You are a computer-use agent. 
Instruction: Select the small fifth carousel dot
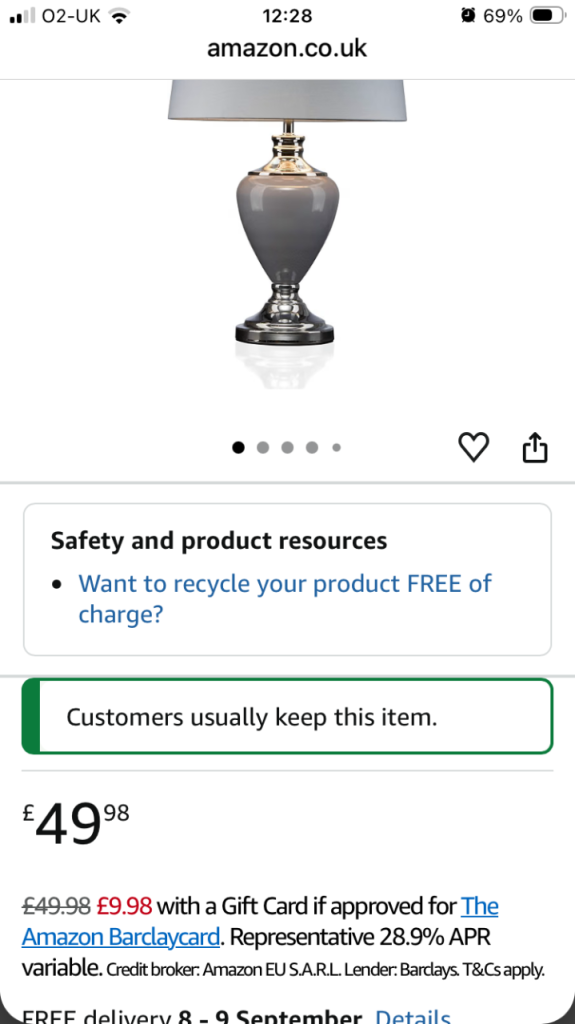tap(336, 447)
